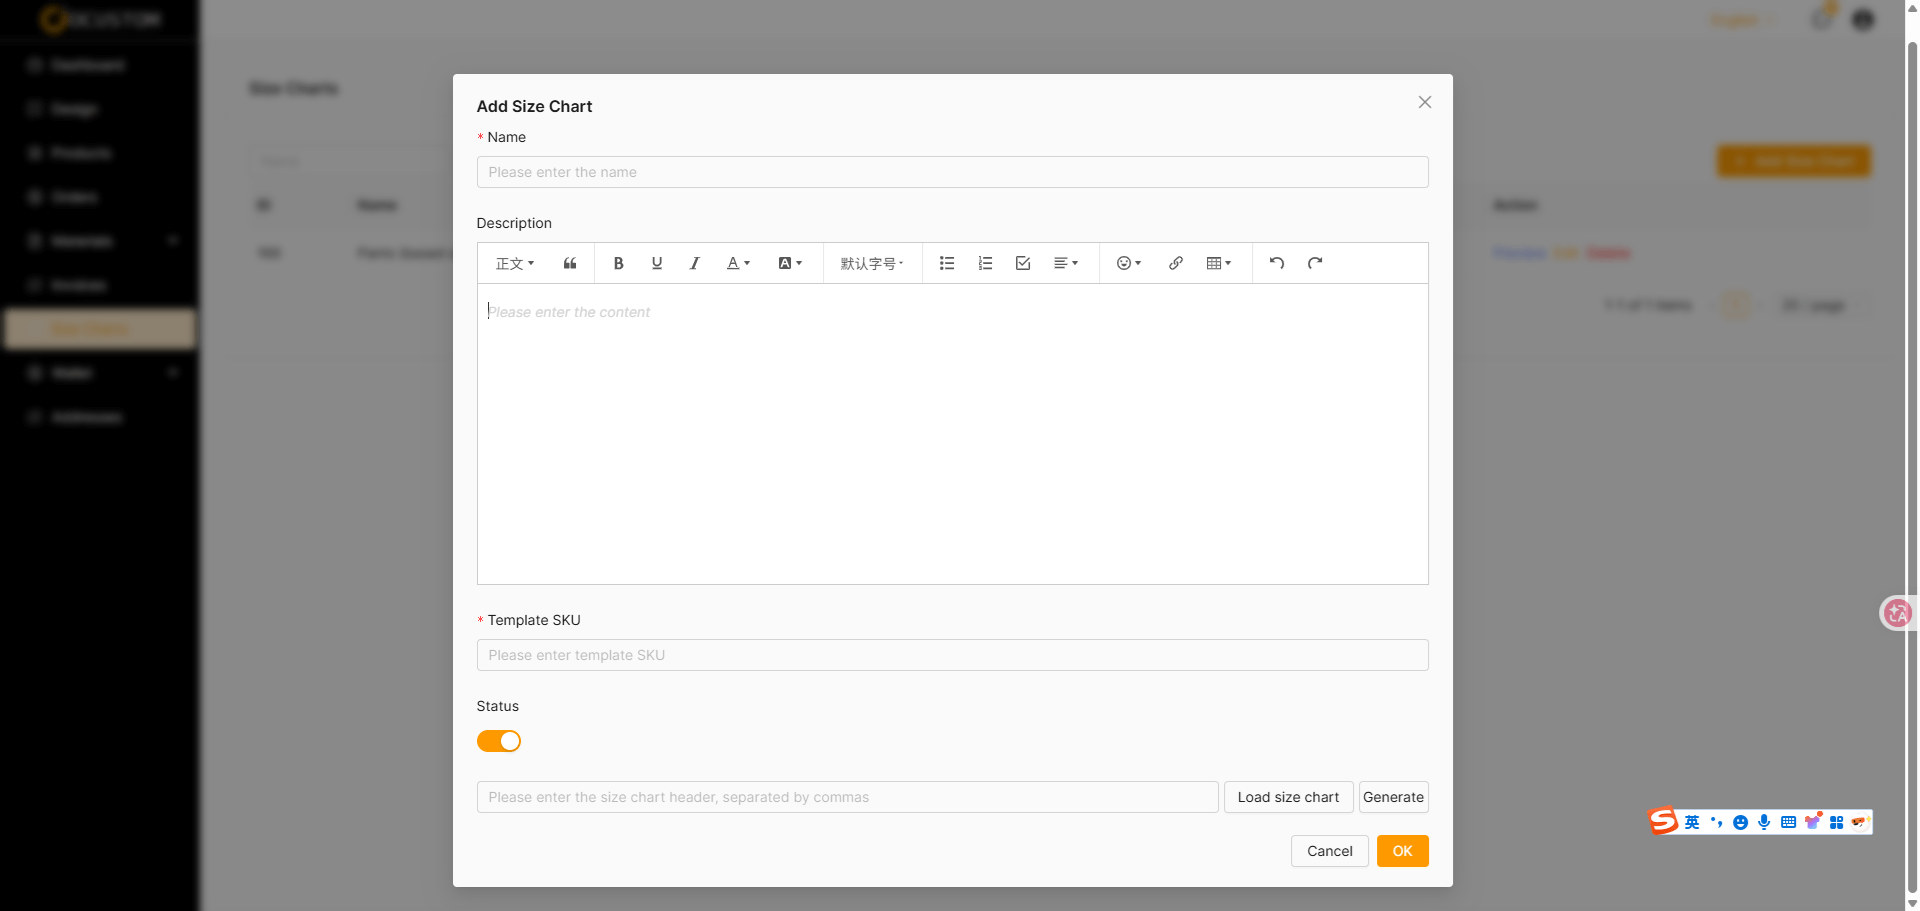Redo the last editor action
This screenshot has width=1920, height=911.
click(x=1314, y=263)
